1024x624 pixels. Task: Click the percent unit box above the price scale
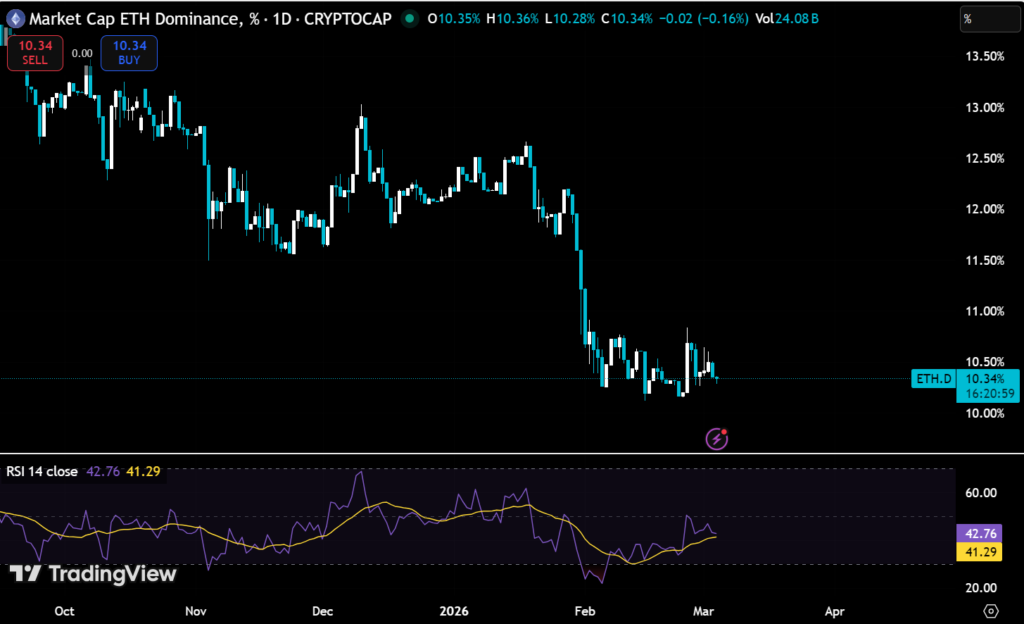pyautogui.click(x=989, y=17)
